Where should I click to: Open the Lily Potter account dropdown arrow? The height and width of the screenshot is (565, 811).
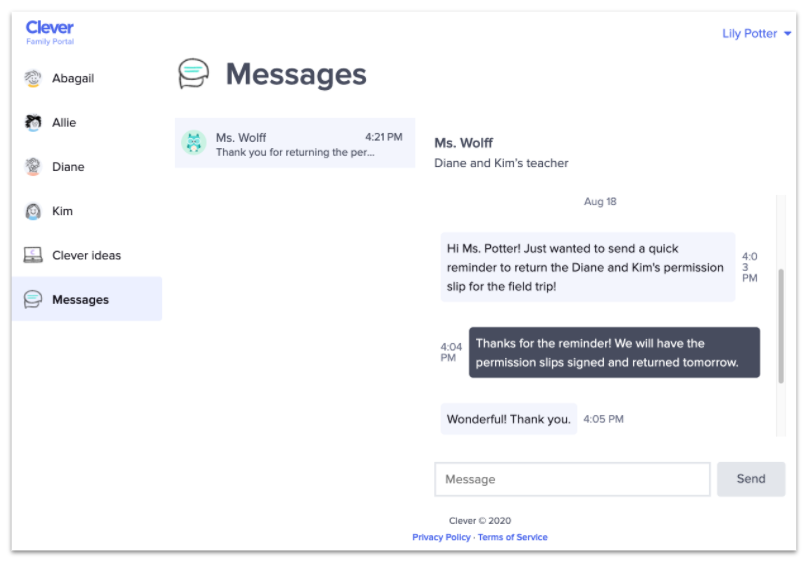click(x=788, y=34)
